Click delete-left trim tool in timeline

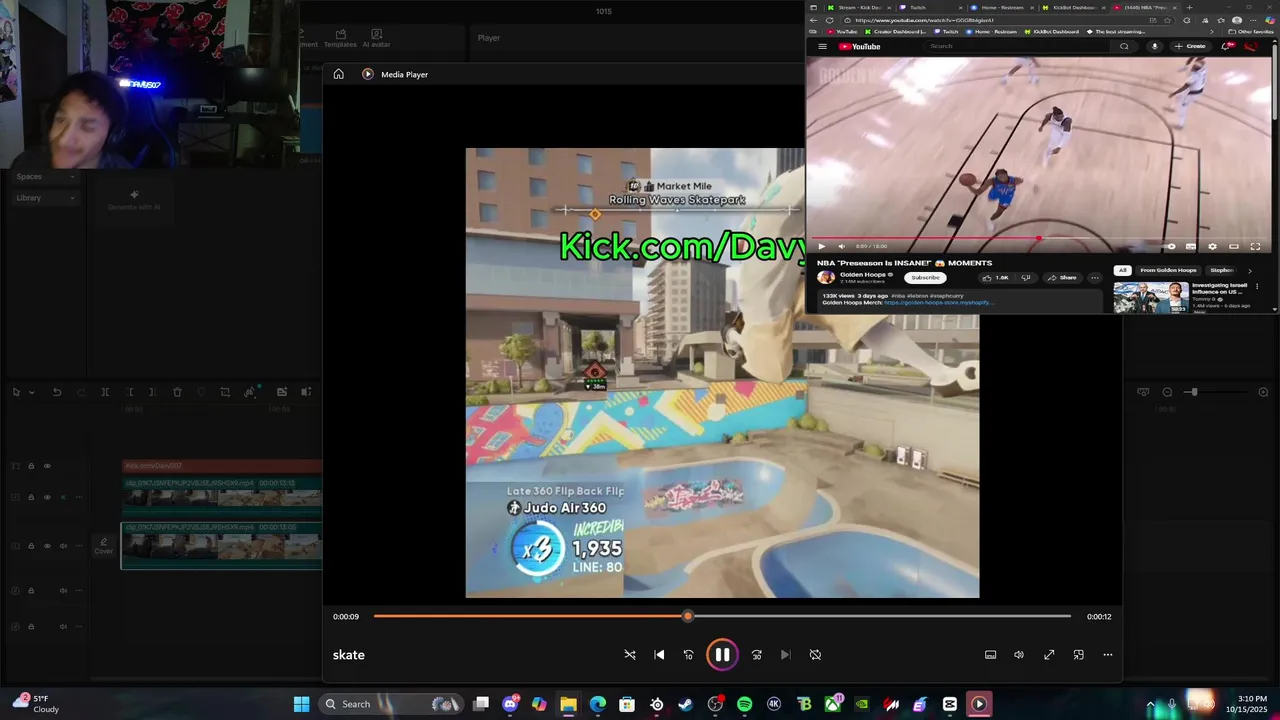(x=130, y=392)
